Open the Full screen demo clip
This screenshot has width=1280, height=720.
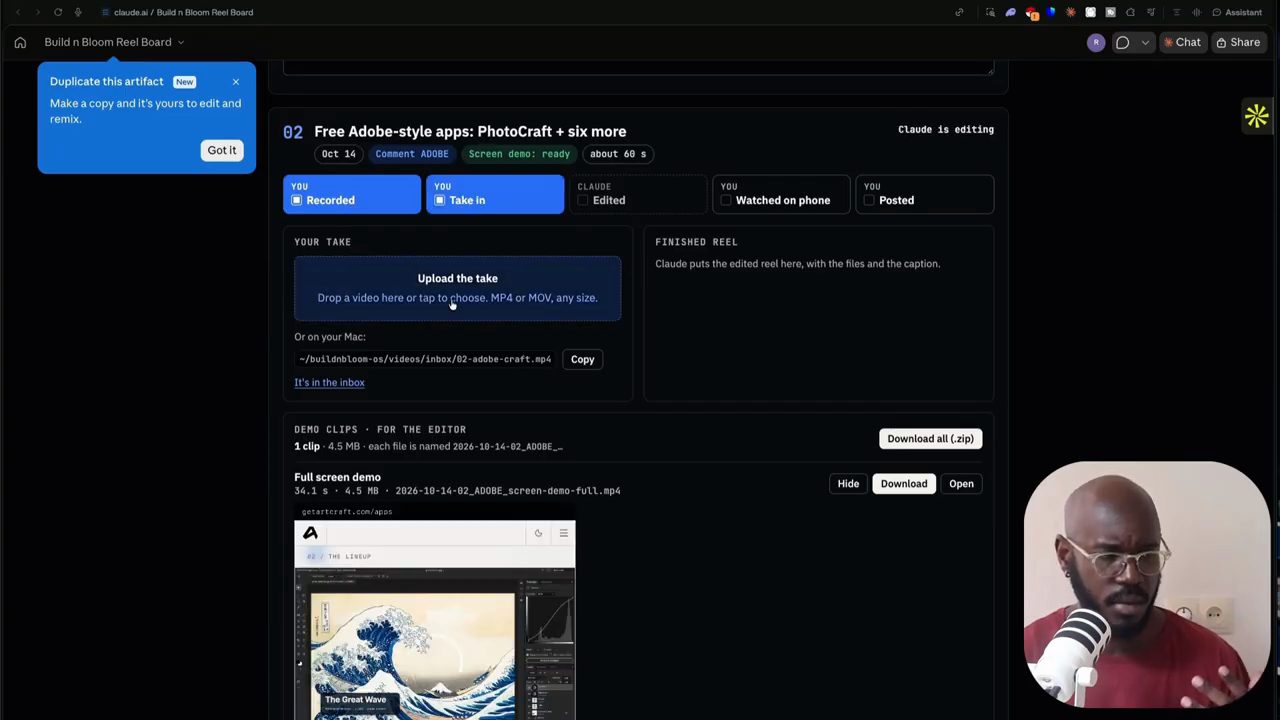(961, 484)
